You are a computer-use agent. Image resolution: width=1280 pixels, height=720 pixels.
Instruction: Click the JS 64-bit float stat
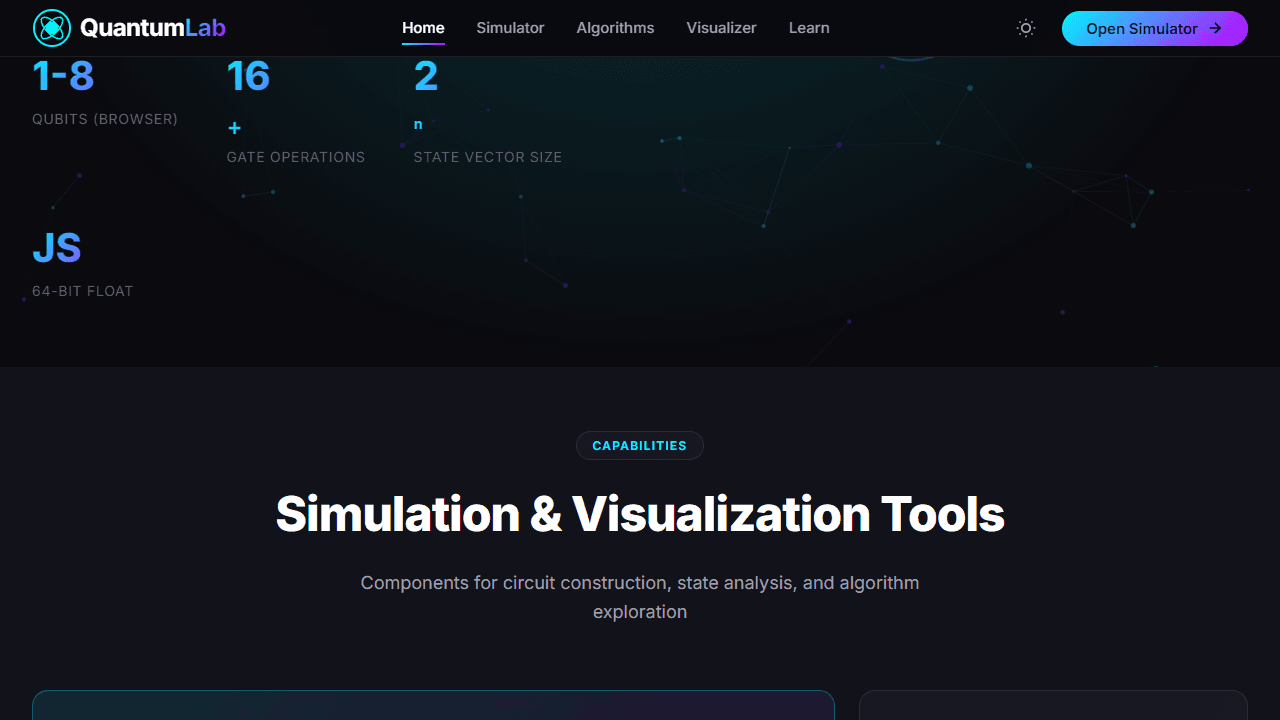tap(83, 265)
